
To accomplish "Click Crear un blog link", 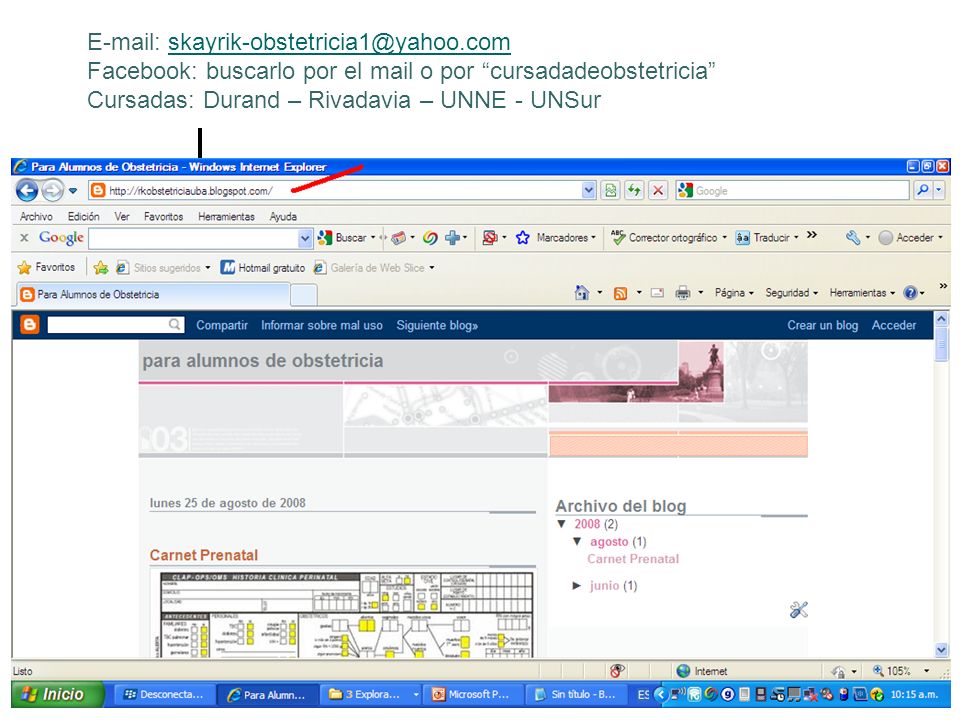I will coord(822,325).
